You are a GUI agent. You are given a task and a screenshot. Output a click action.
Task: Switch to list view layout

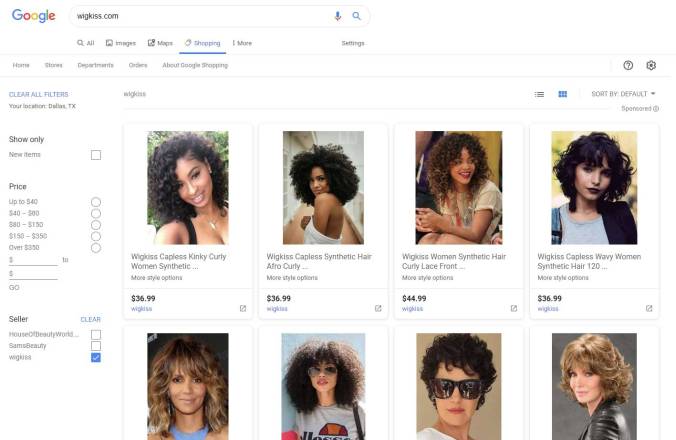click(x=539, y=94)
